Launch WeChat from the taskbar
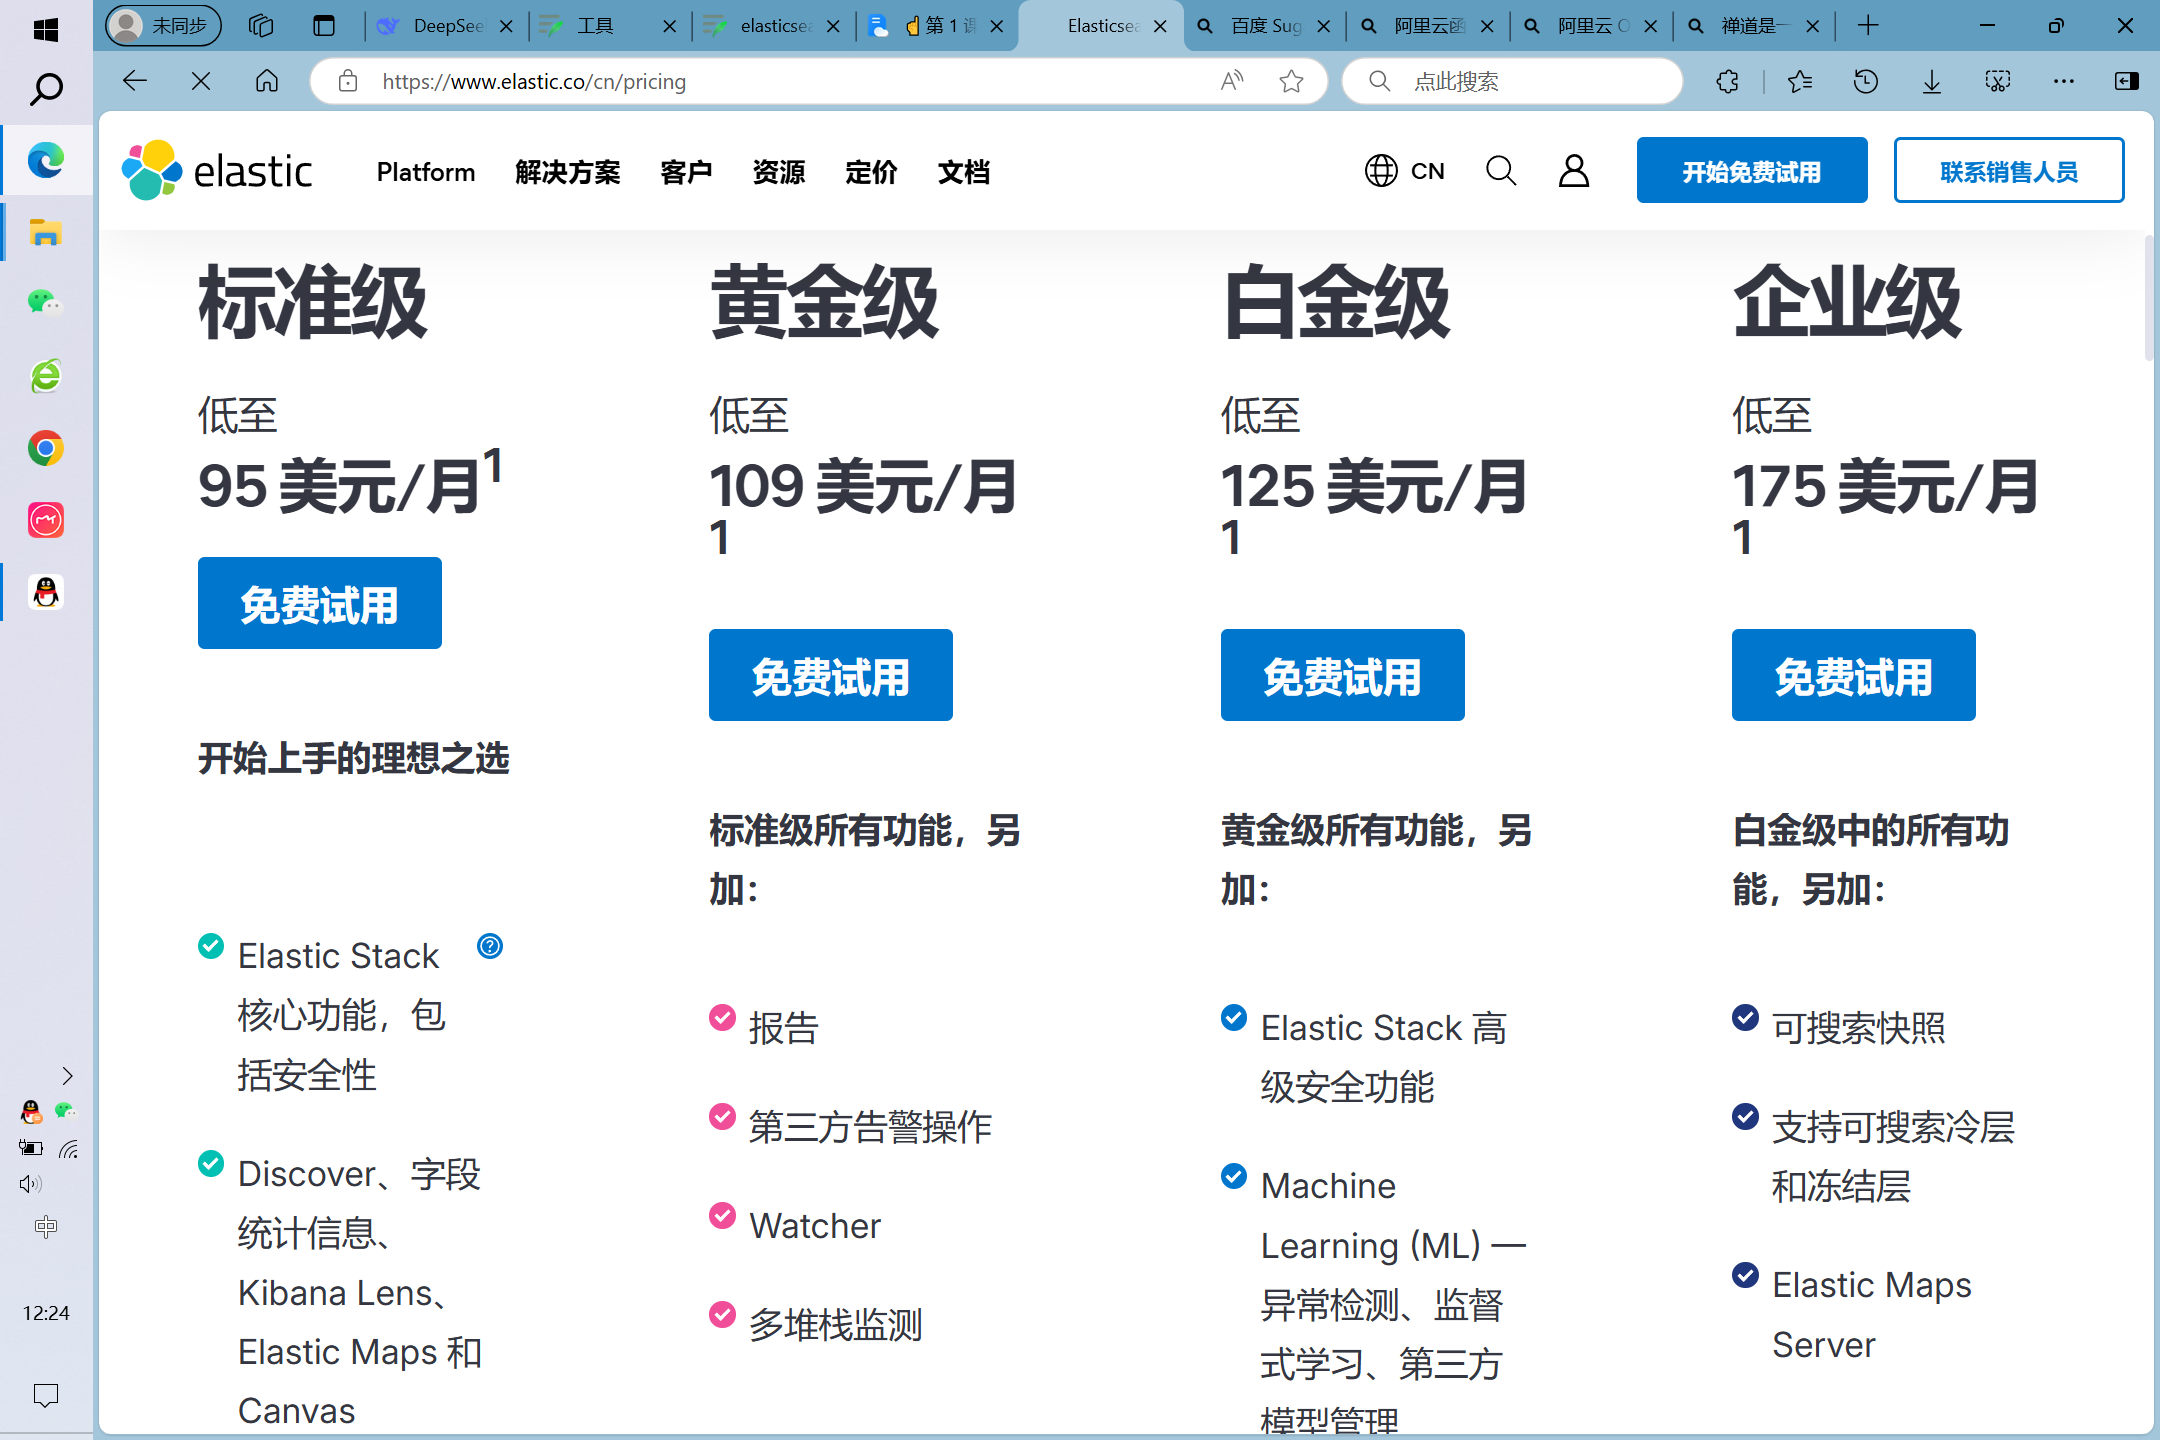The image size is (2160, 1440). point(46,303)
